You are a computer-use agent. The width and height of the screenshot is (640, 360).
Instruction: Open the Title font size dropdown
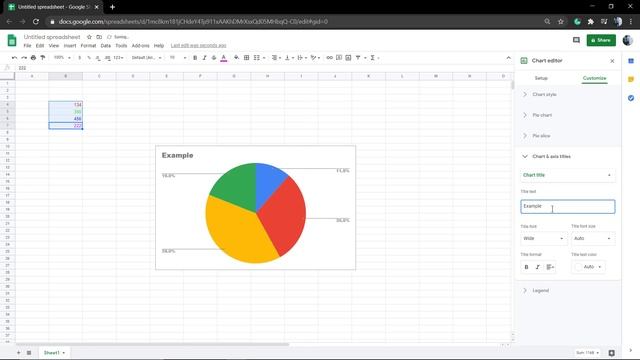[593, 238]
